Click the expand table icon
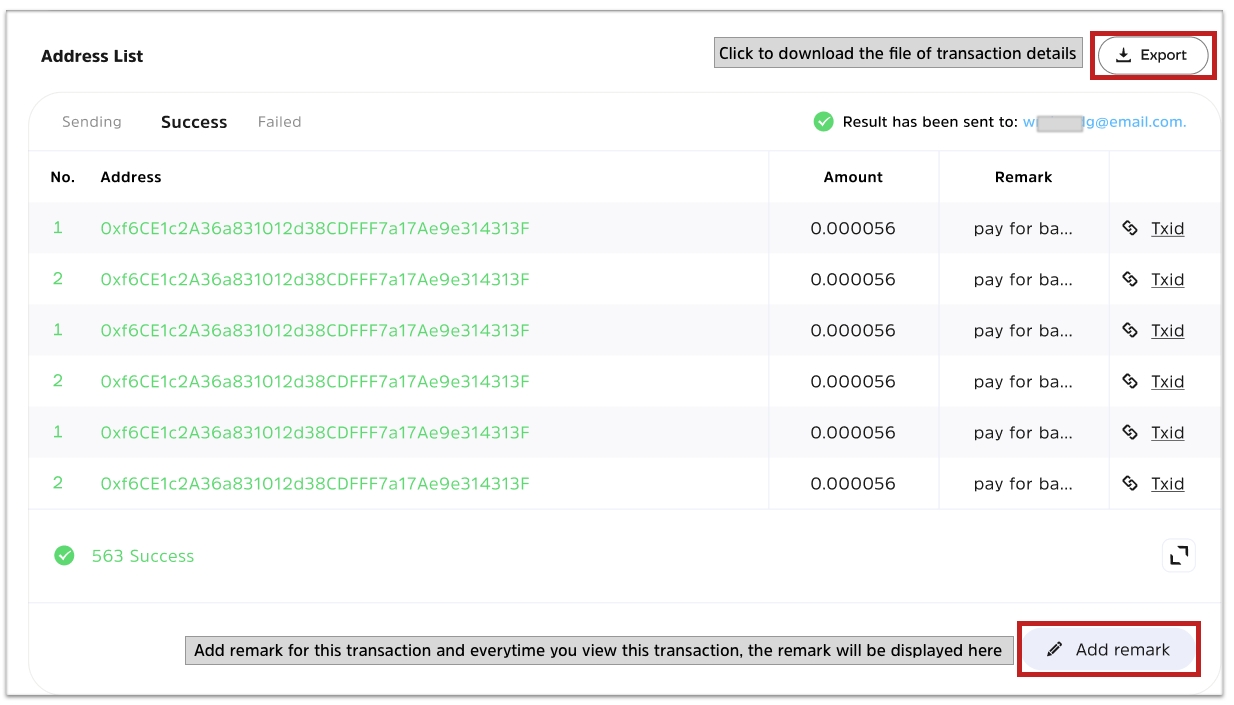Viewport: 1234px width, 705px height. click(x=1179, y=555)
